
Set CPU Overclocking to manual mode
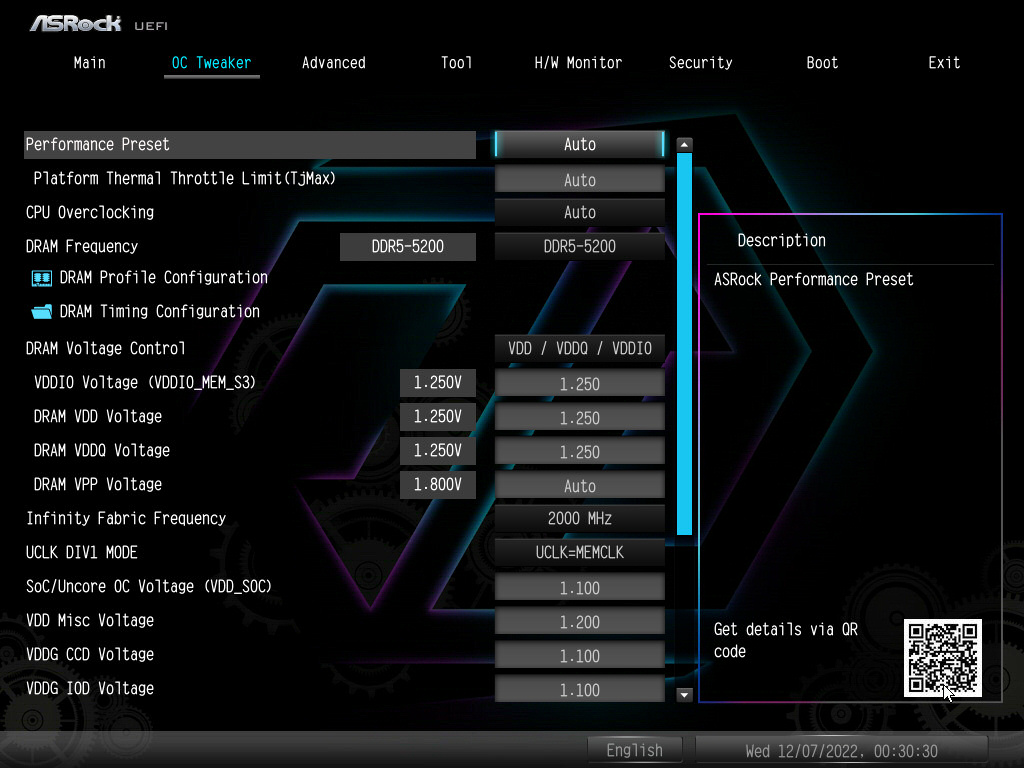pos(579,212)
